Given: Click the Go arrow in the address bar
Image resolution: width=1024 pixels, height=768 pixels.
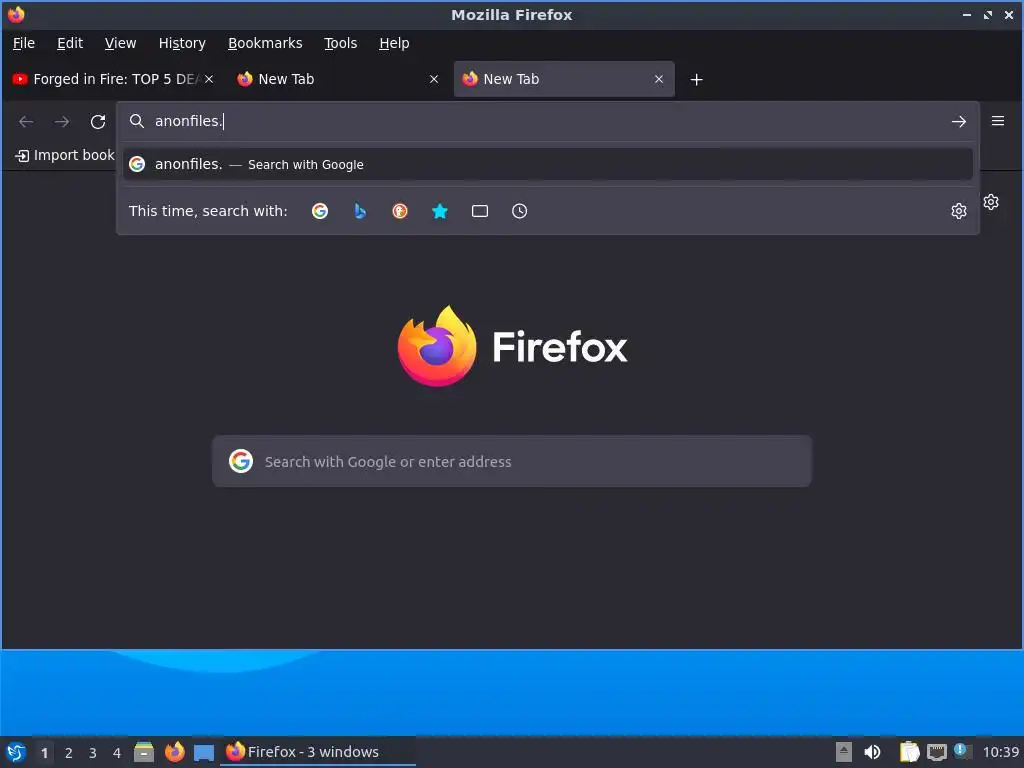Looking at the screenshot, I should point(959,121).
